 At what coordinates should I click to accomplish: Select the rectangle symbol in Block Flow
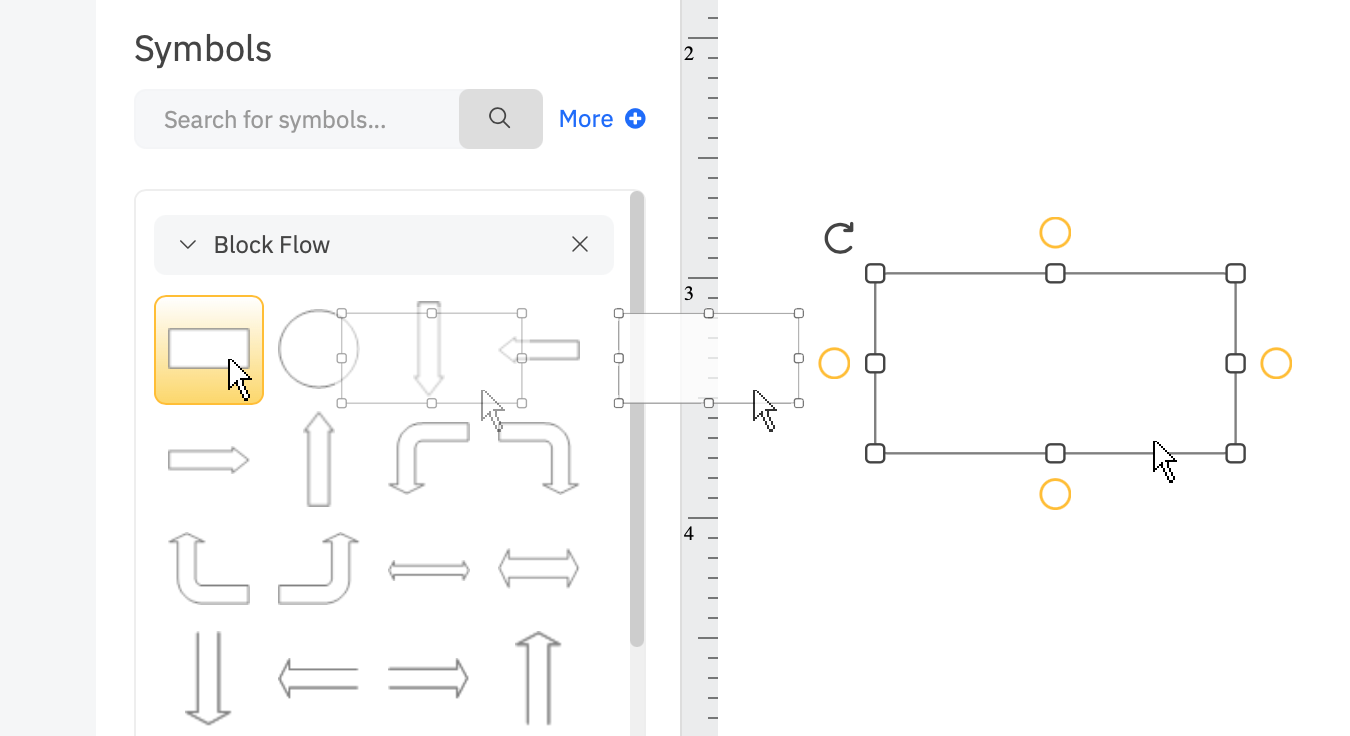click(208, 348)
